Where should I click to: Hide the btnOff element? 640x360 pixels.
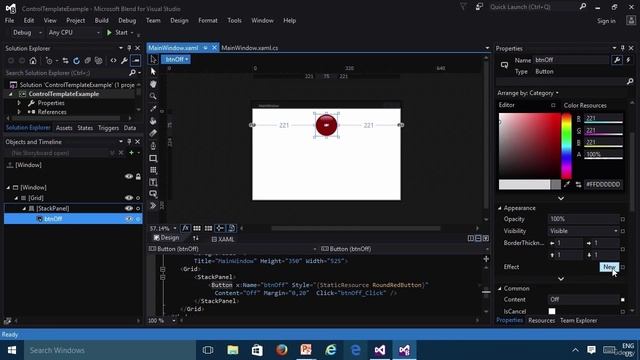click(129, 219)
